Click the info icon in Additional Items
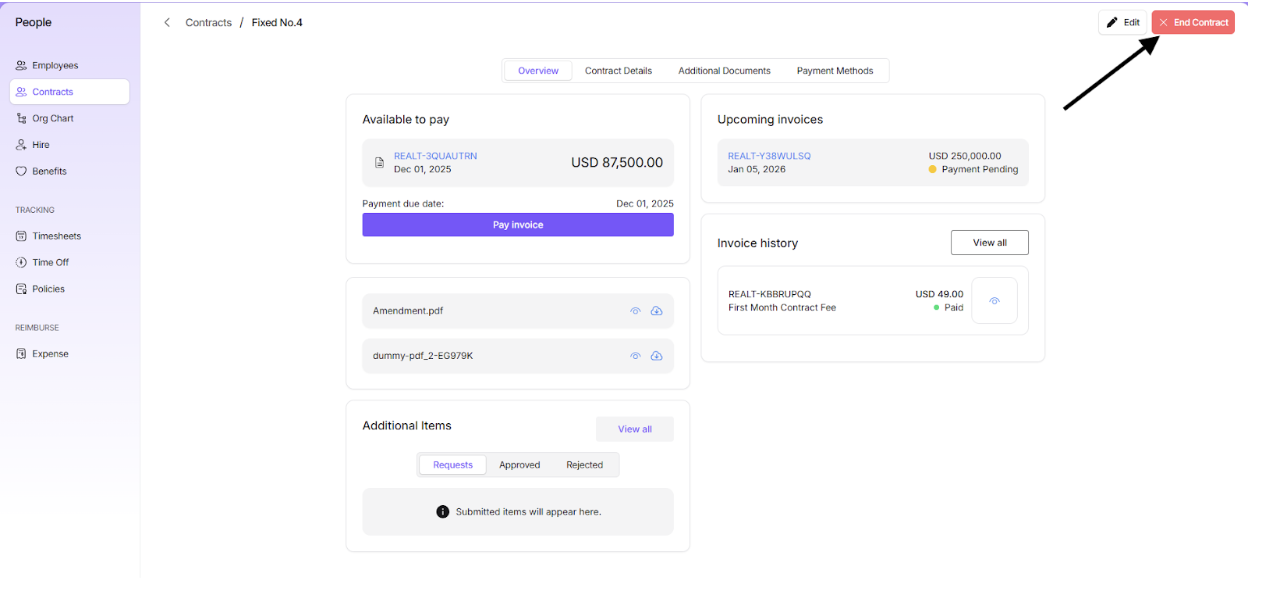This screenshot has height=604, width=1266. pos(443,512)
